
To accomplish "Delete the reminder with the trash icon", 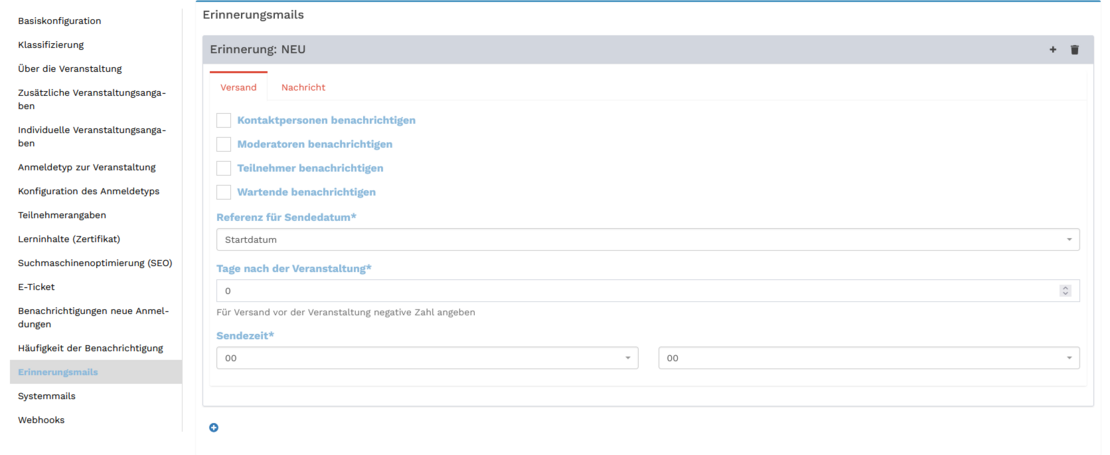I will click(1075, 50).
